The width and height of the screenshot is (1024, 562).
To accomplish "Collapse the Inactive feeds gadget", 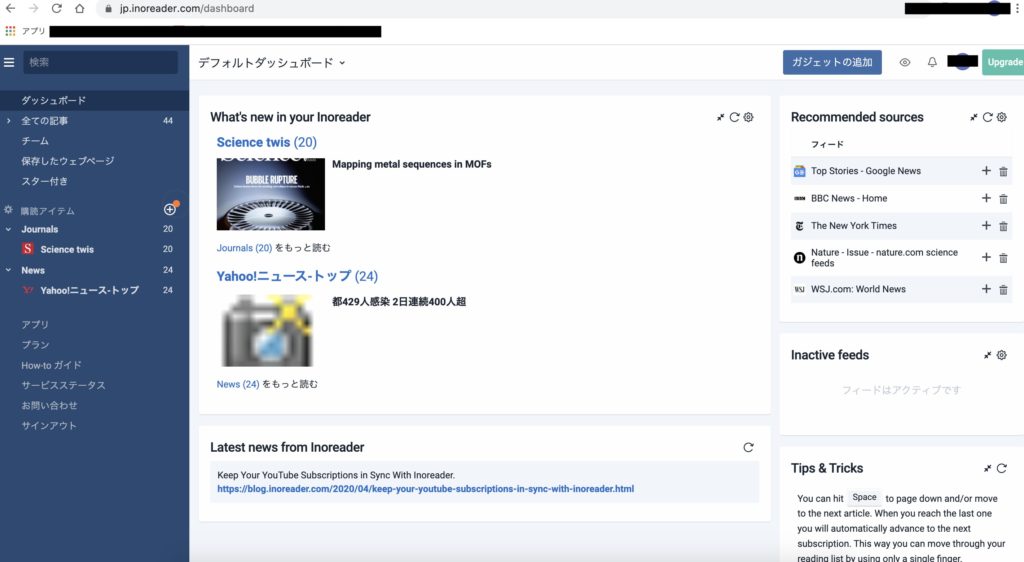I will point(987,355).
